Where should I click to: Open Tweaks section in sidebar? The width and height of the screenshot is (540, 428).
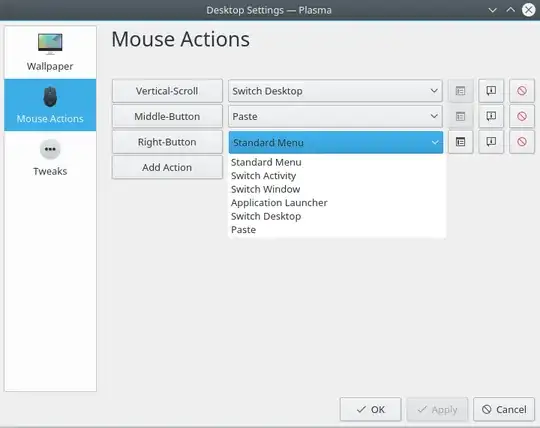(50, 158)
